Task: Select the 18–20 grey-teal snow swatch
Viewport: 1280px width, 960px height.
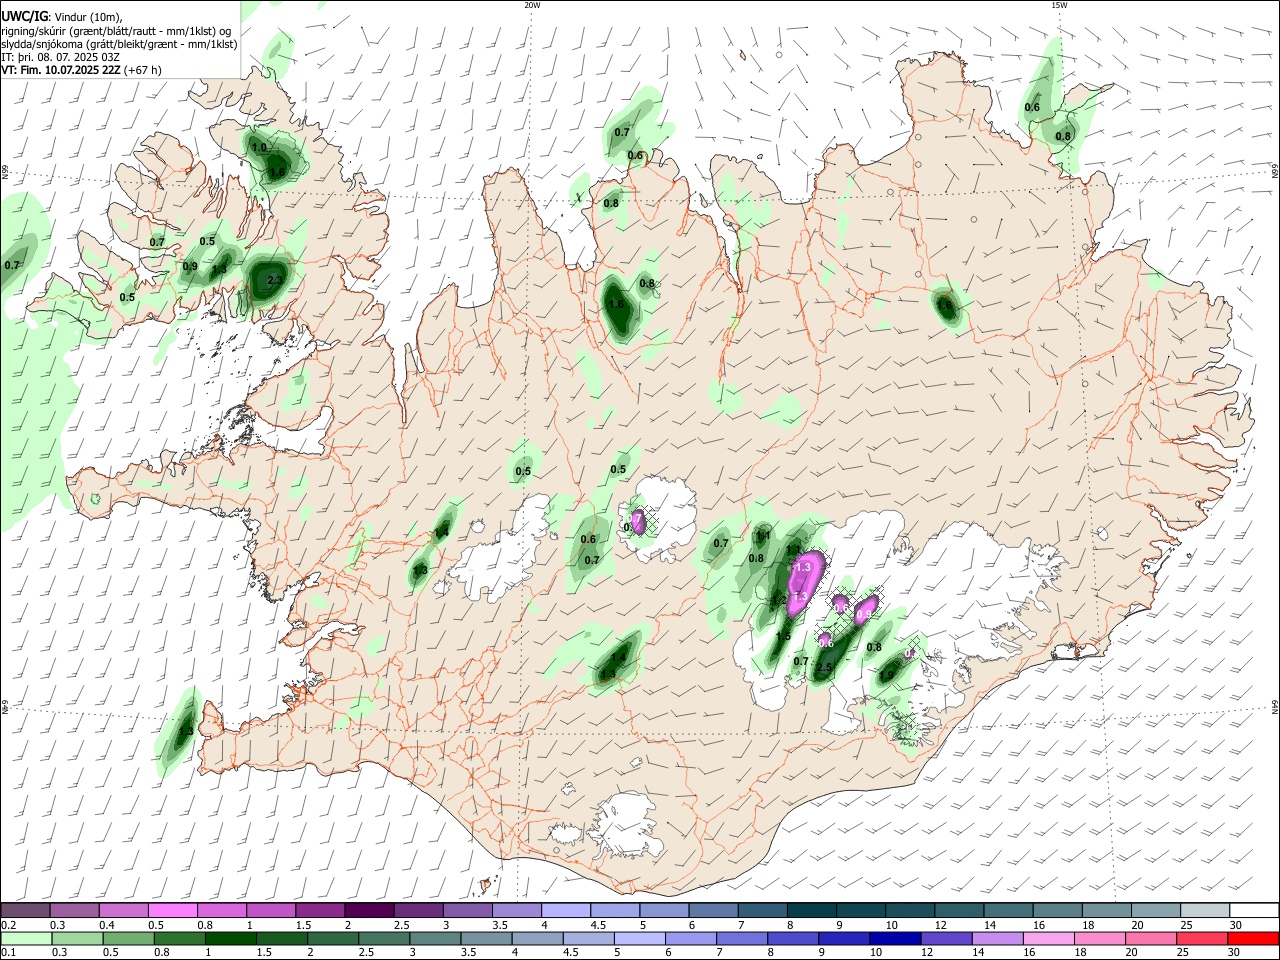Action: click(x=1106, y=911)
